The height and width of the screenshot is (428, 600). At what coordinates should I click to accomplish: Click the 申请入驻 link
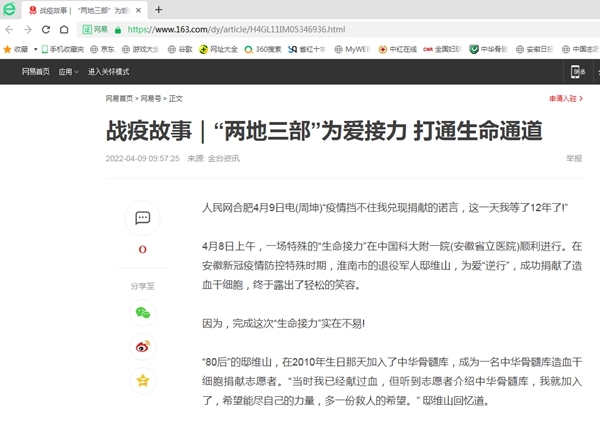[564, 99]
